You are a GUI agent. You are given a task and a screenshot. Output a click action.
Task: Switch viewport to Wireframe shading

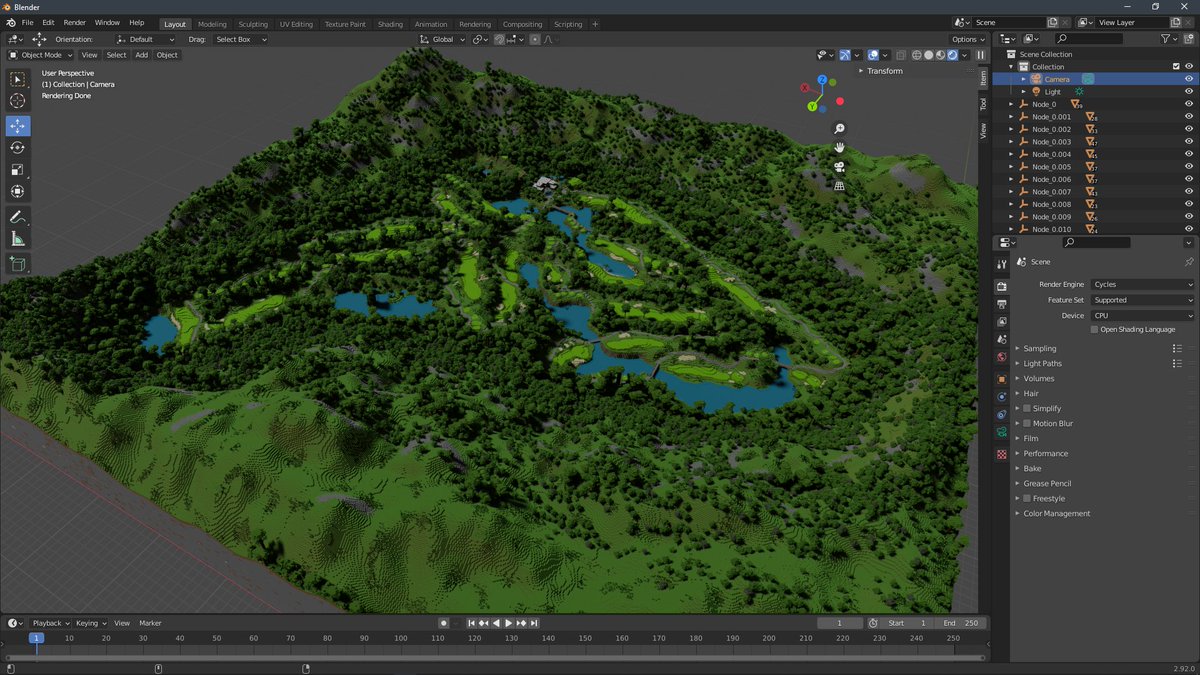pos(915,55)
